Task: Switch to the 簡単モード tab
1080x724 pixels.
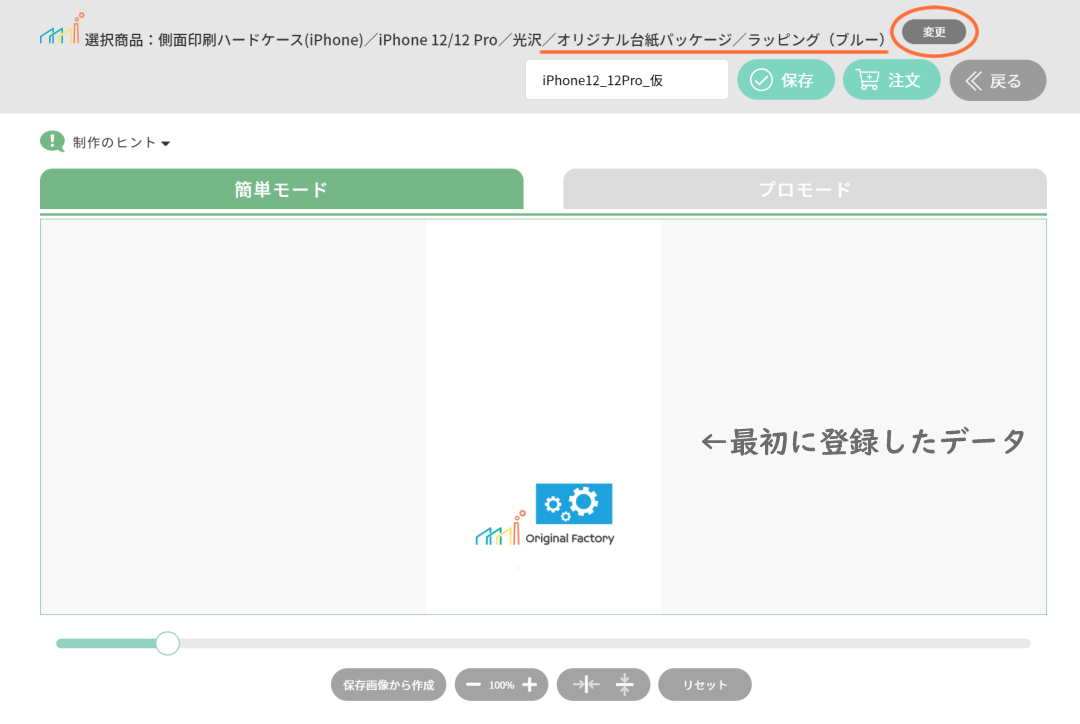Action: pos(282,189)
